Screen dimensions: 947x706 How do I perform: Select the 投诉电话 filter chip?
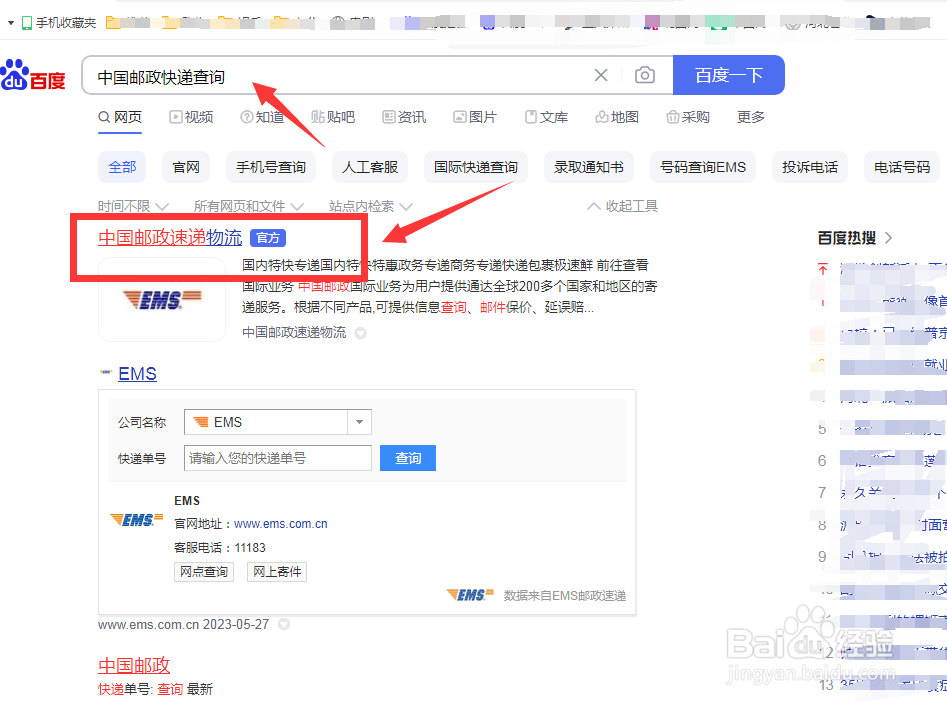tap(810, 167)
